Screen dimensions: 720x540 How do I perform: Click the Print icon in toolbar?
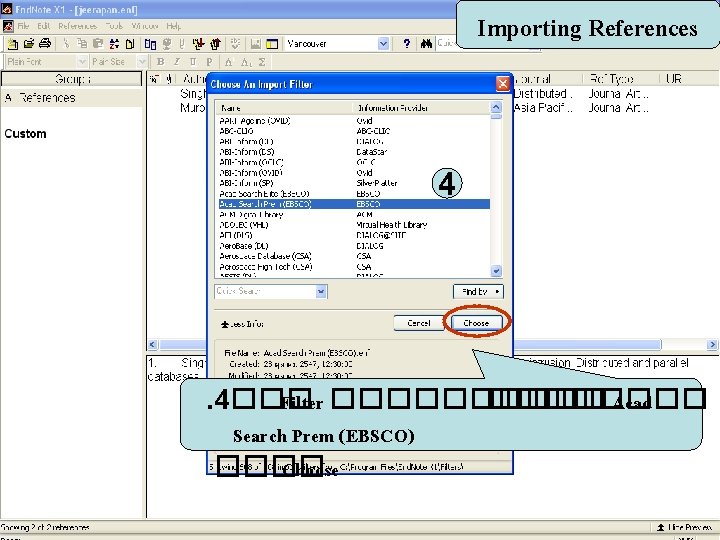tap(45, 44)
